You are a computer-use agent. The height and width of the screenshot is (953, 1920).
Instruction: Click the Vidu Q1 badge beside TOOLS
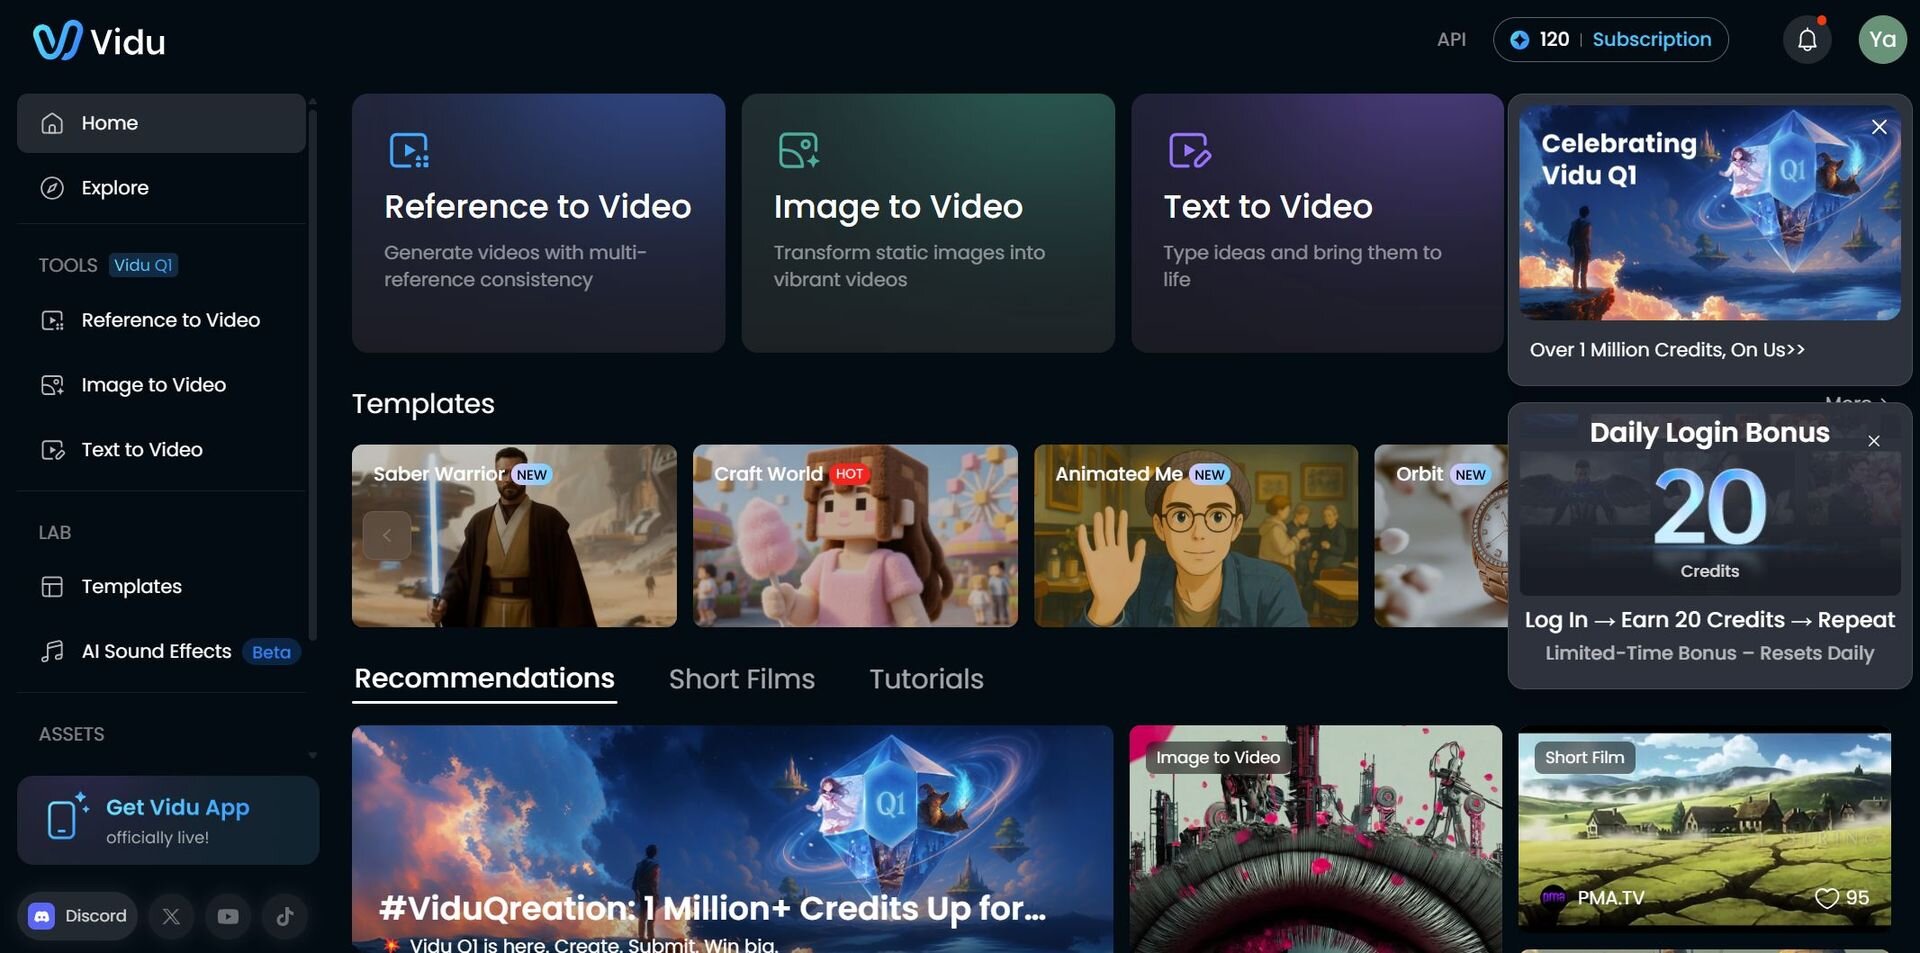pos(143,265)
